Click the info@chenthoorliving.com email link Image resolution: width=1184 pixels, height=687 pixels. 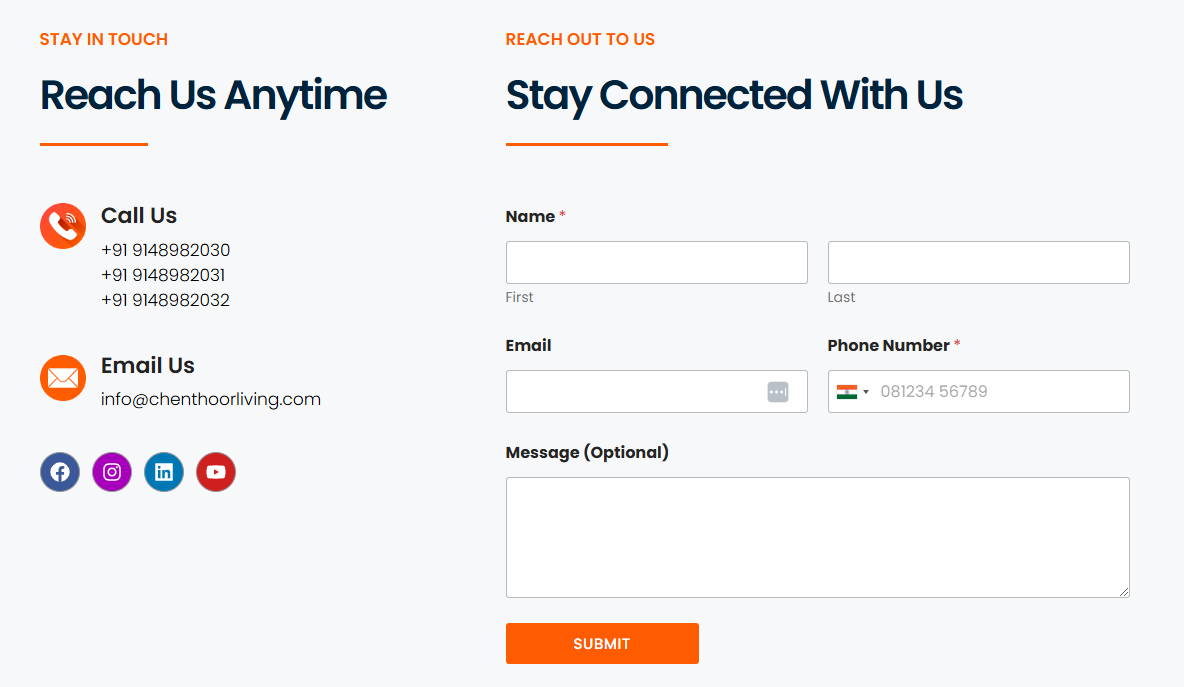pos(211,399)
